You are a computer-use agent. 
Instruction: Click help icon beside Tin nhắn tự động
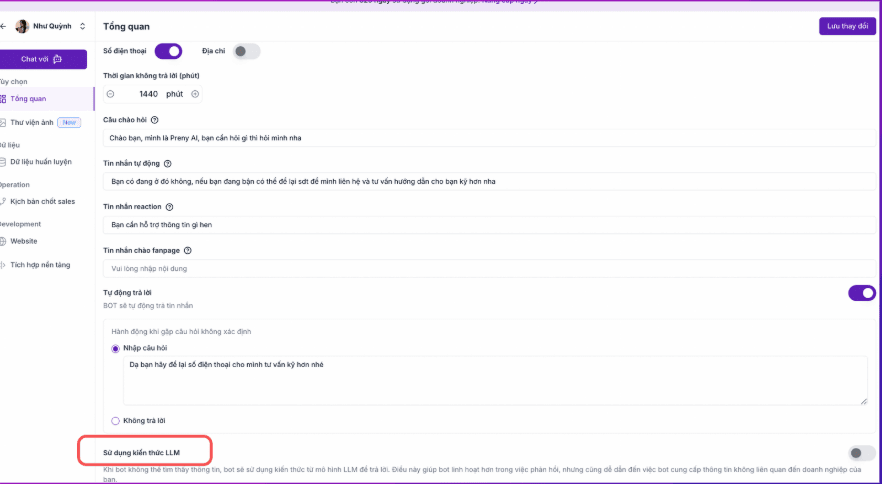pyautogui.click(x=167, y=163)
